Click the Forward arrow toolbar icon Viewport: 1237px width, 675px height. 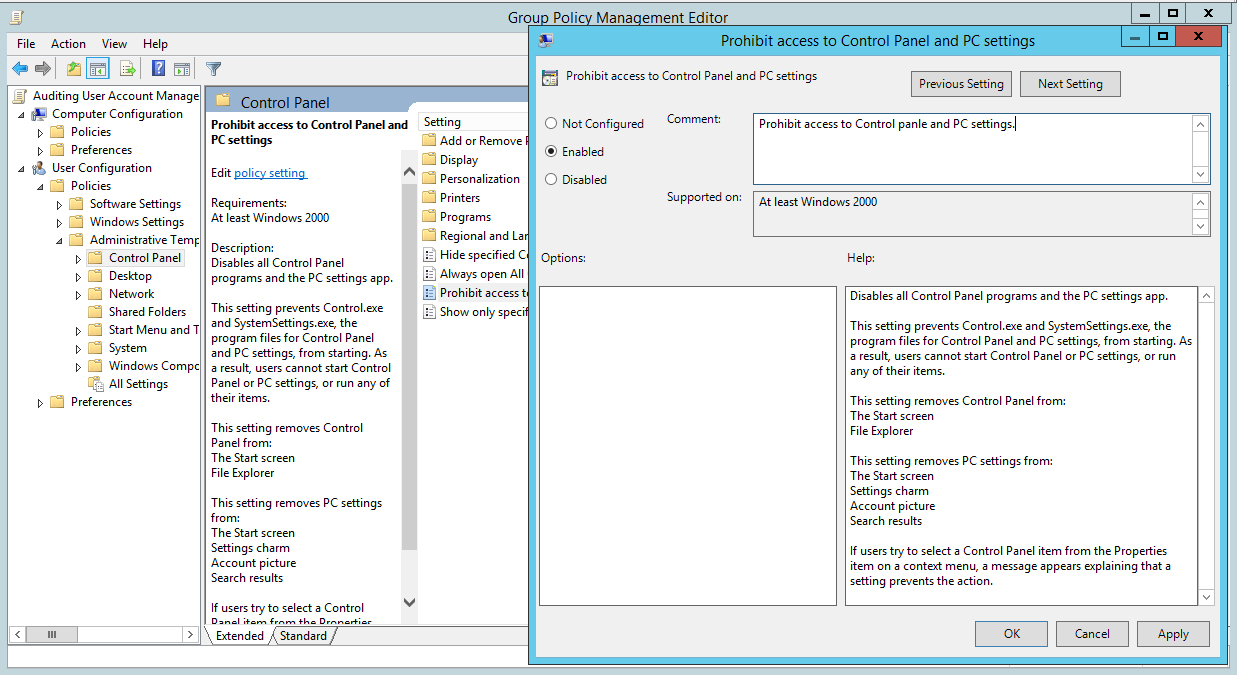point(43,69)
